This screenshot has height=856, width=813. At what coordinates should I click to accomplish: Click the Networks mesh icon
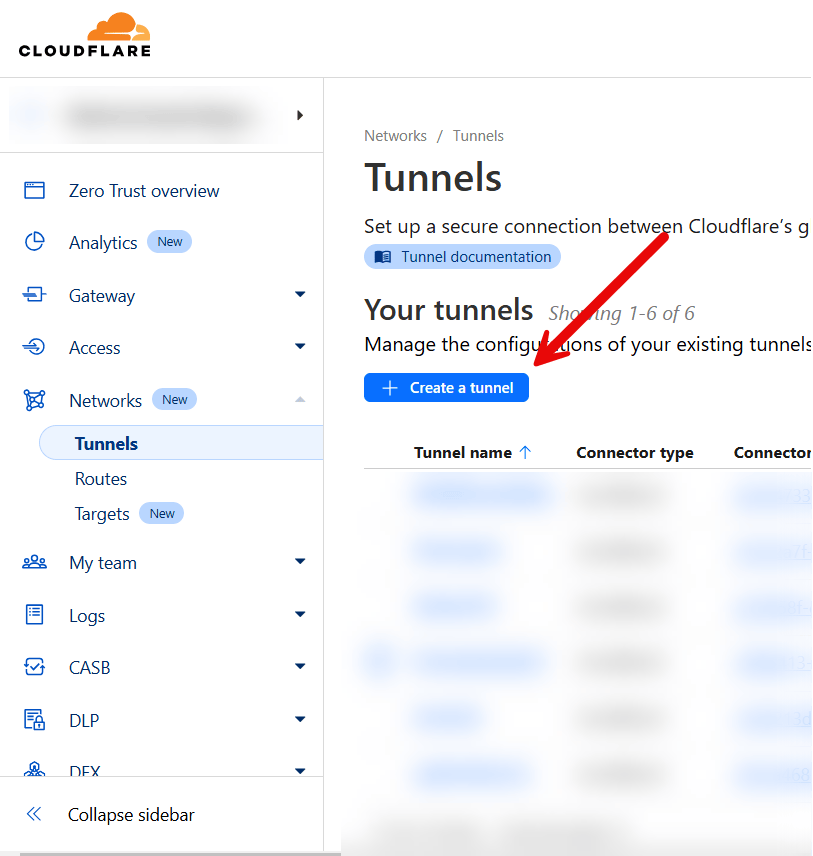pyautogui.click(x=35, y=399)
